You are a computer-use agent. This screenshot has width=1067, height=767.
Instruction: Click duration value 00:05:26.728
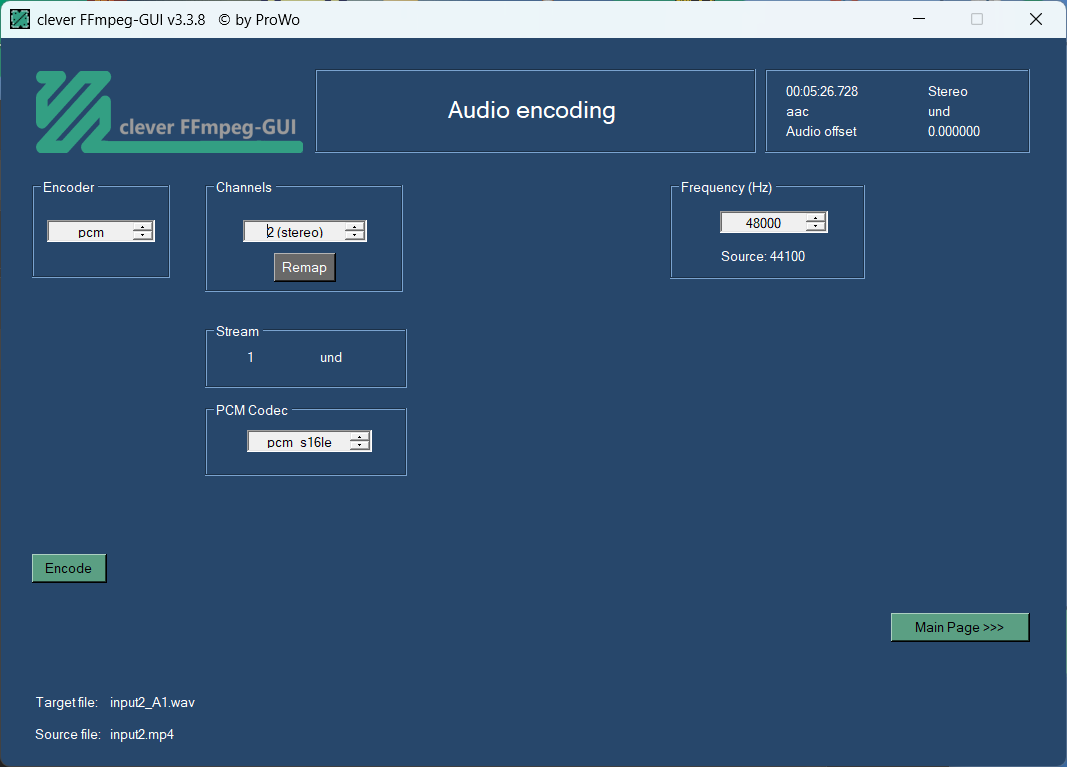point(821,91)
